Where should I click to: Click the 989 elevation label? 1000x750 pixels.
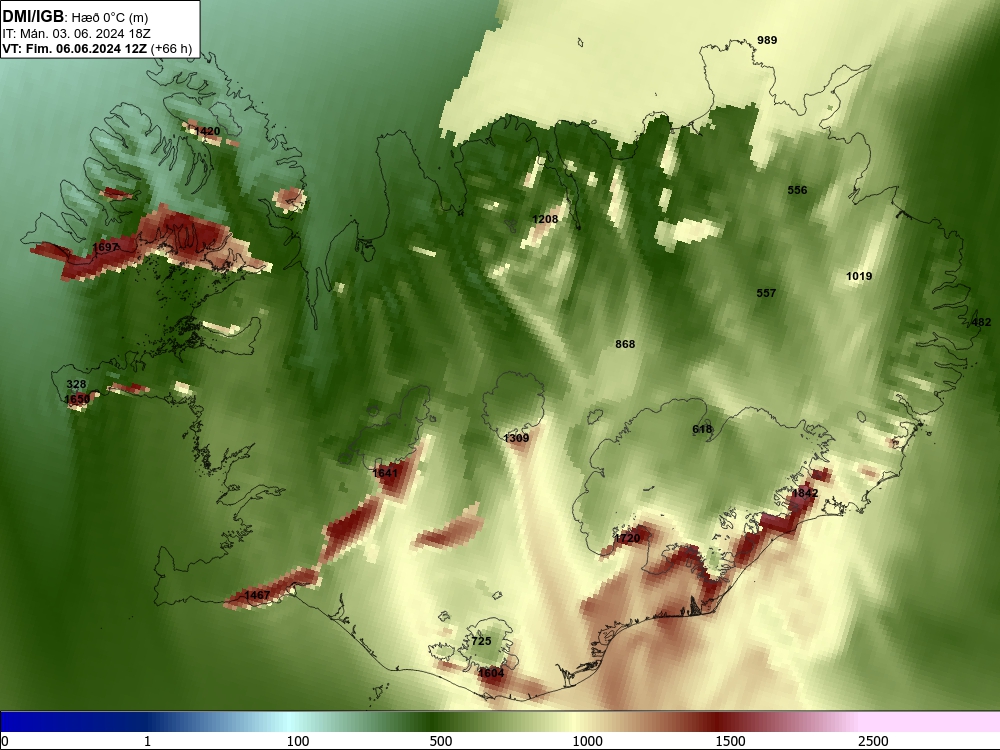point(767,40)
